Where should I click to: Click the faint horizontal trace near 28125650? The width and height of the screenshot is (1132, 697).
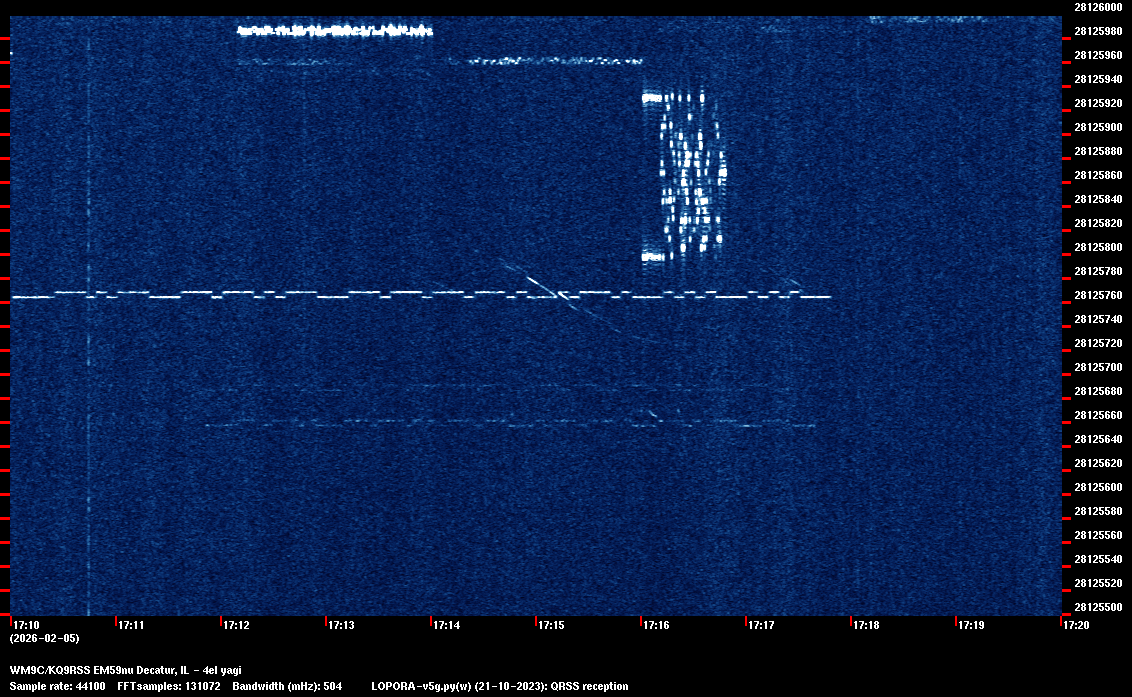pos(510,425)
